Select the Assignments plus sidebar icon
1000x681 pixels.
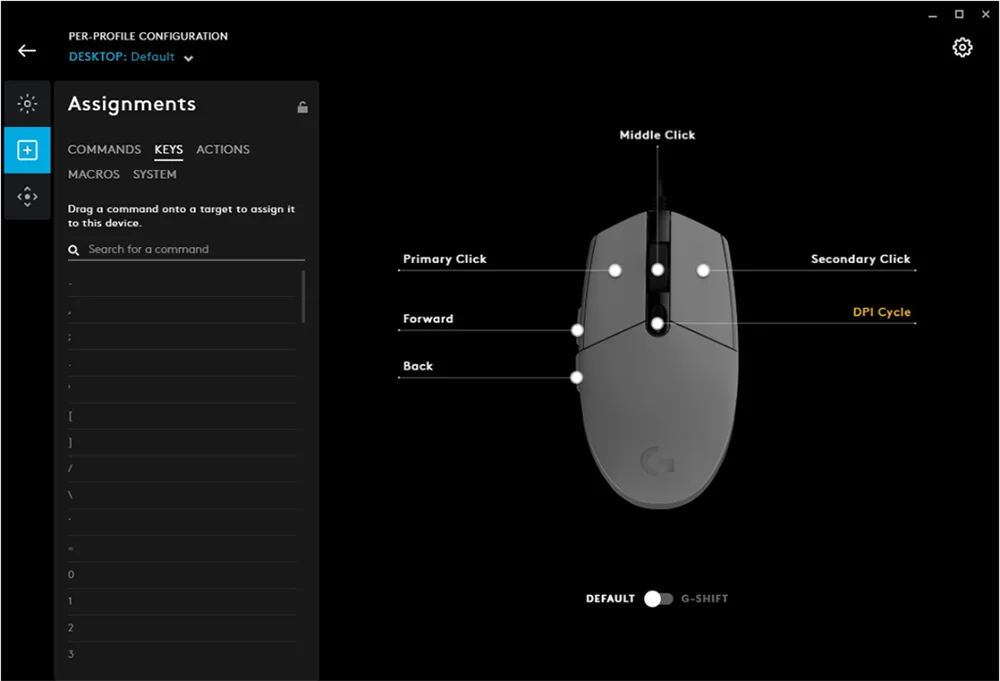click(27, 150)
